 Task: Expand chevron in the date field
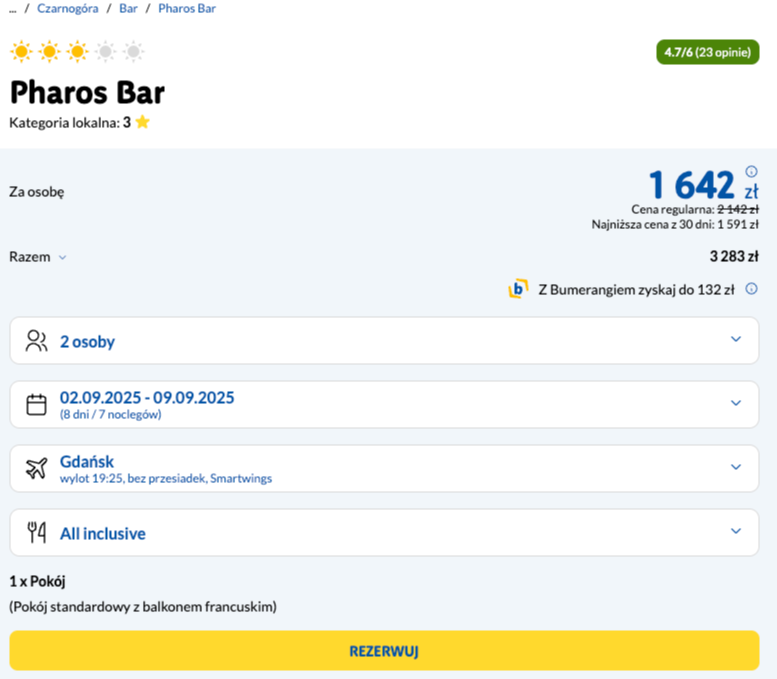[736, 403]
